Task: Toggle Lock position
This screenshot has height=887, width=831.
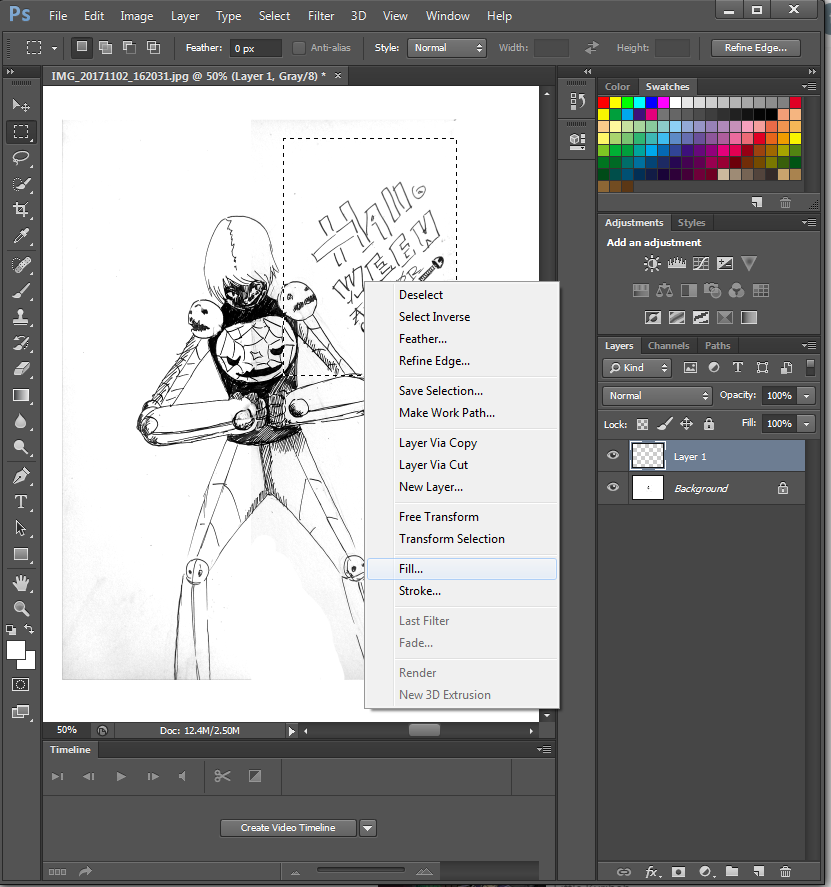Action: point(686,424)
